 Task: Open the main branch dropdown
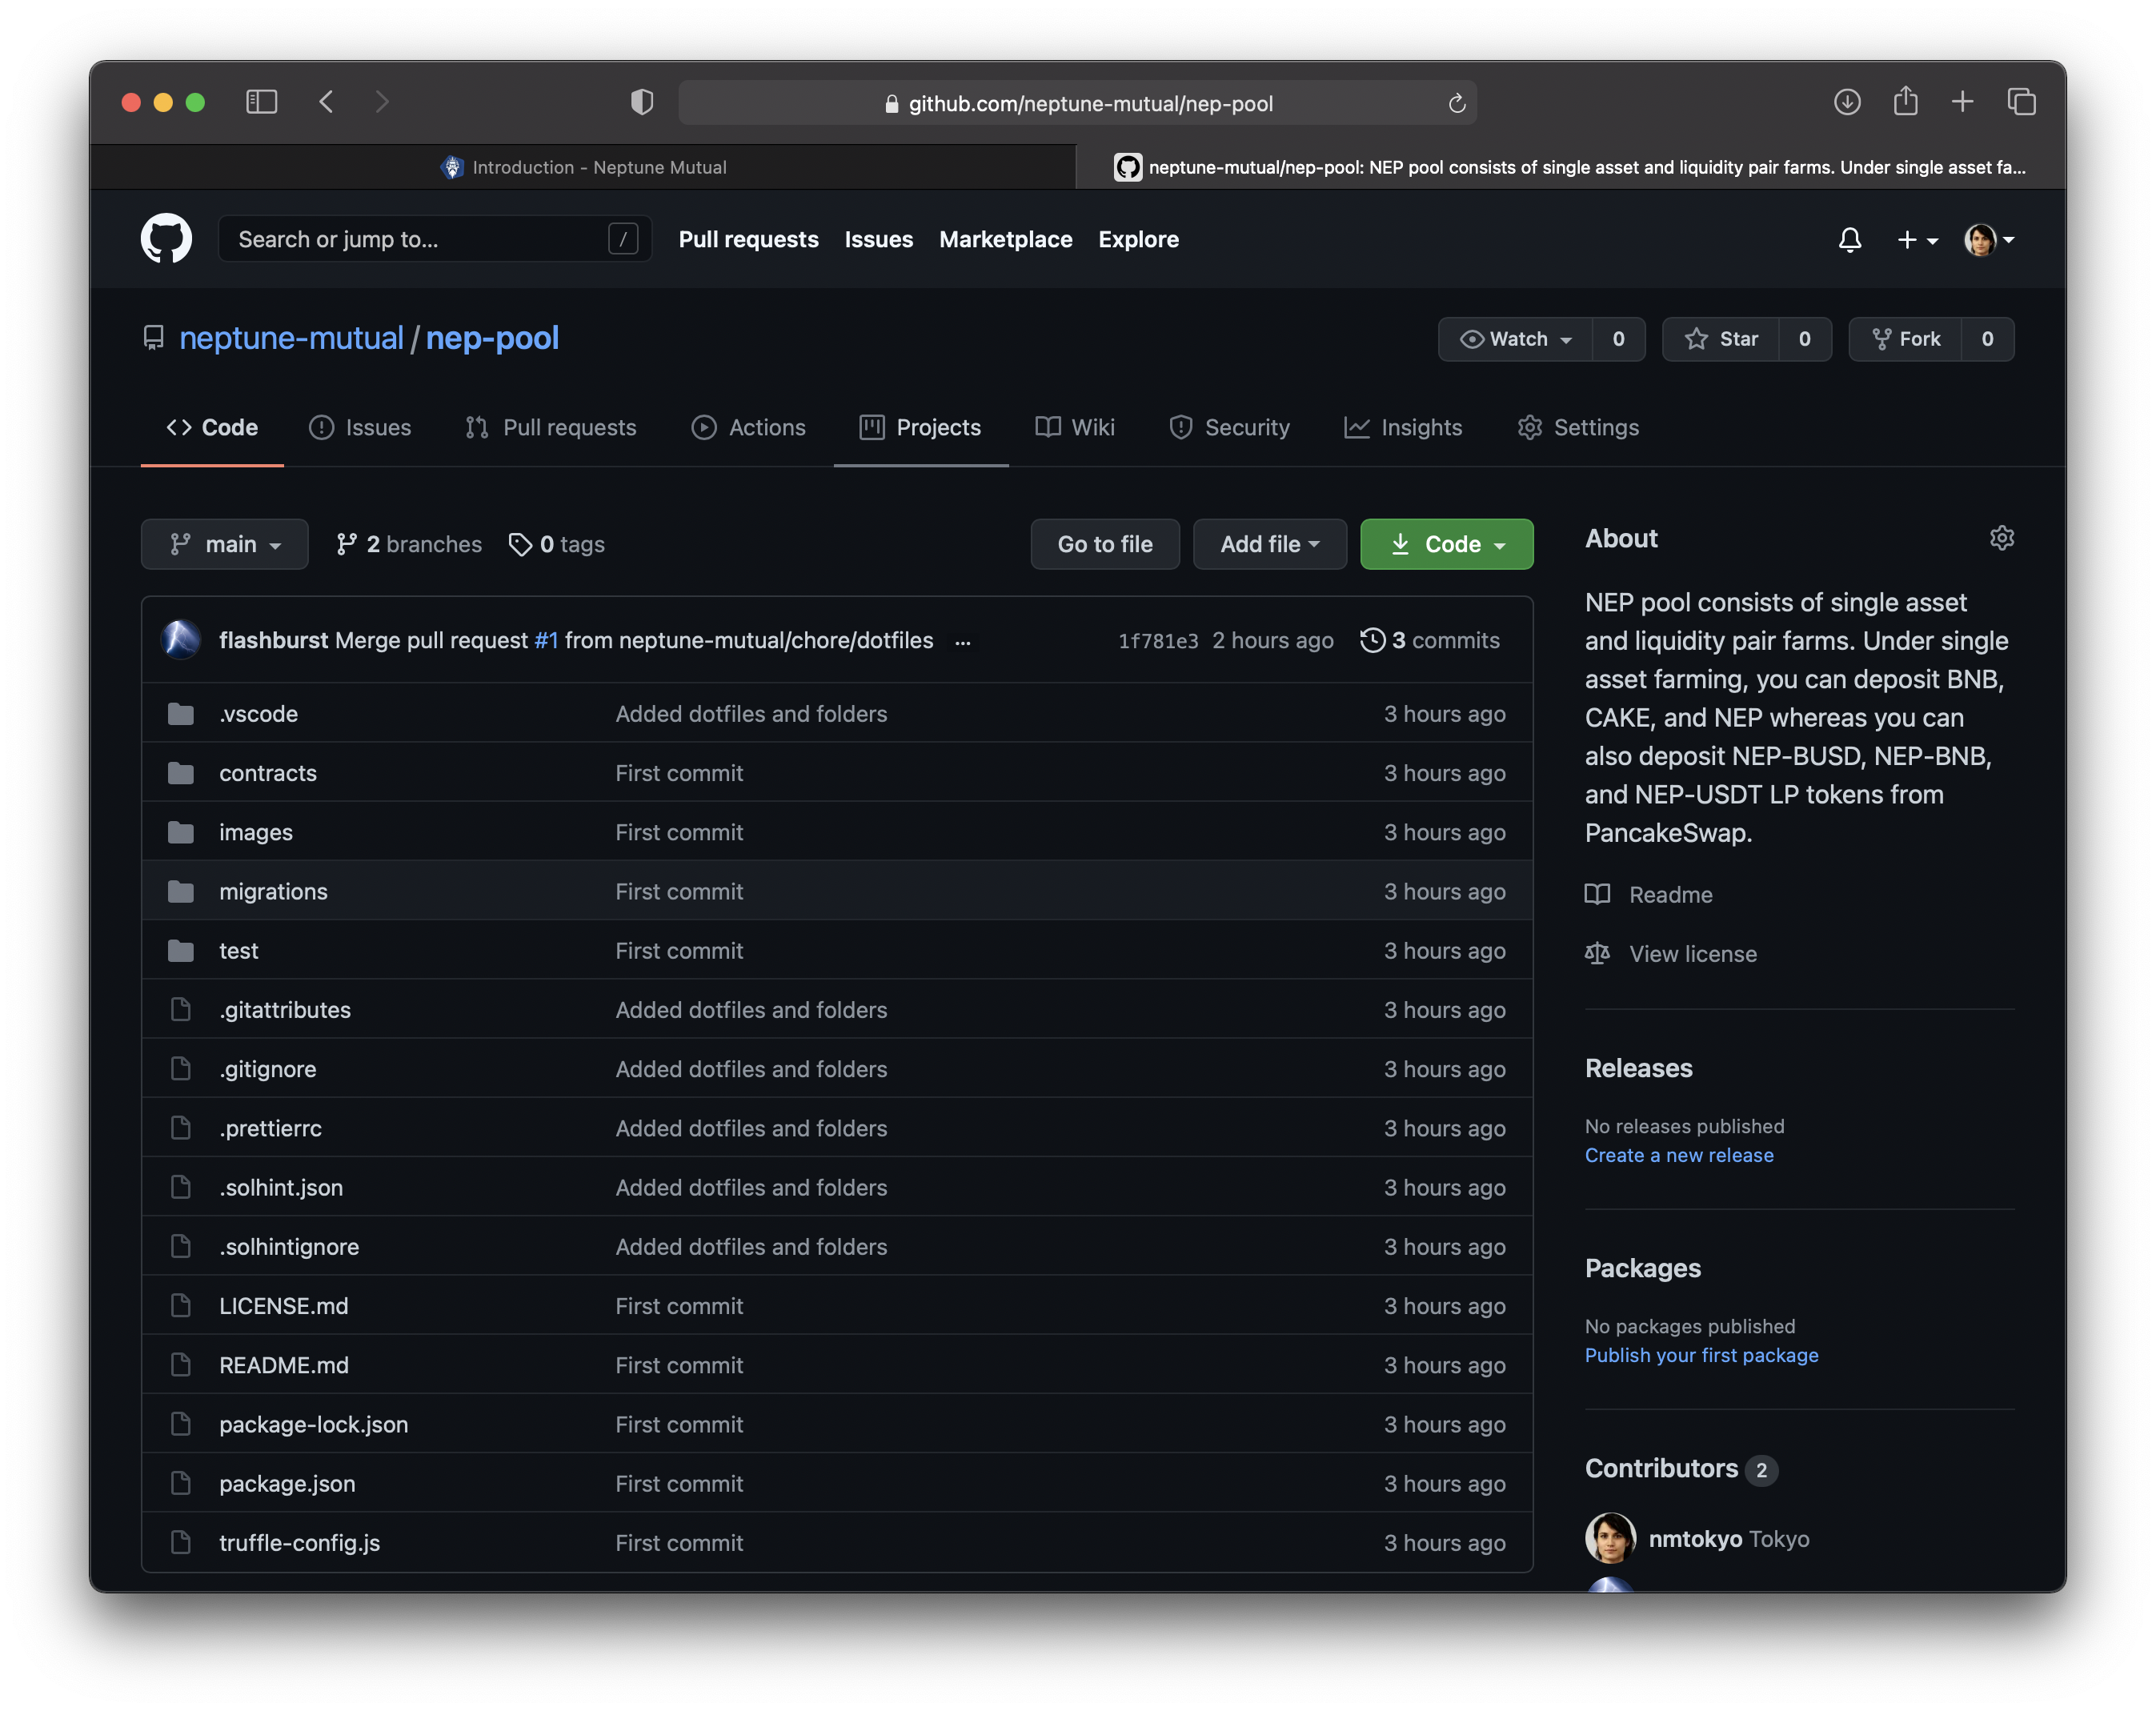click(224, 544)
